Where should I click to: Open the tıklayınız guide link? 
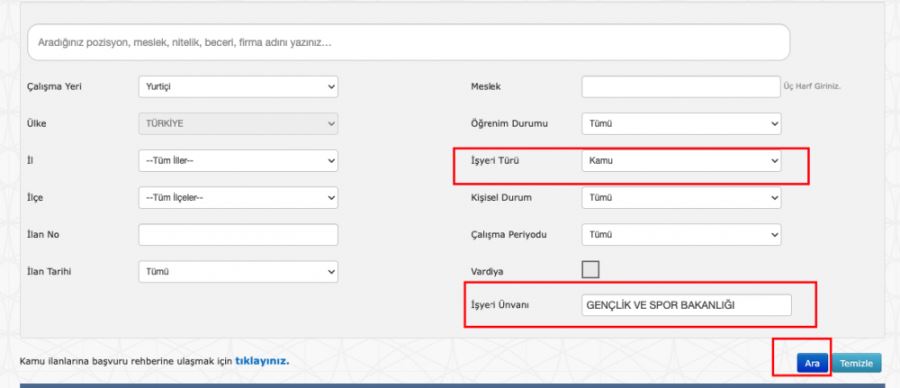click(262, 362)
